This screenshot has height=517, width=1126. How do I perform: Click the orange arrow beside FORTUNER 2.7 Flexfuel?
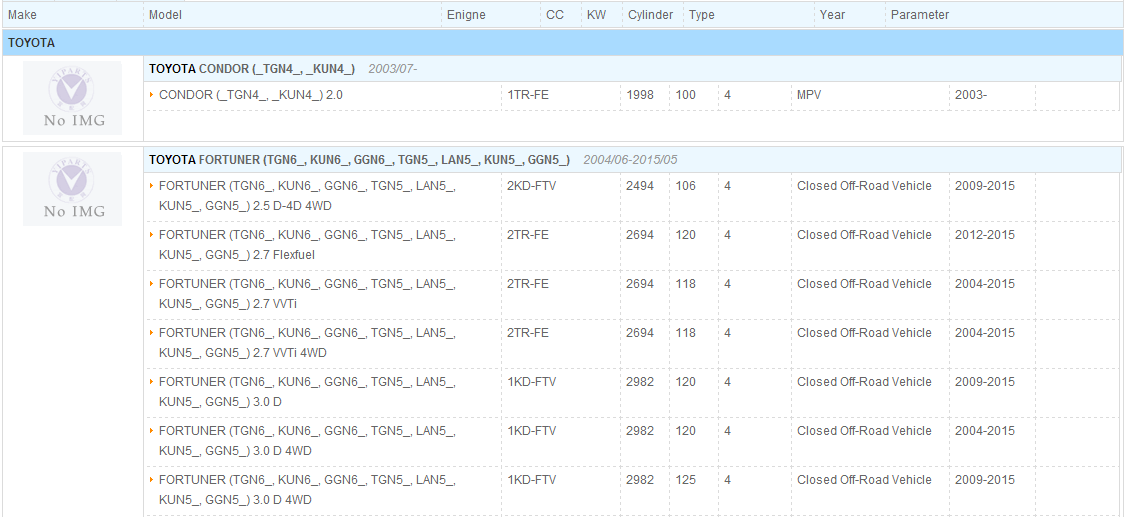[x=152, y=235]
